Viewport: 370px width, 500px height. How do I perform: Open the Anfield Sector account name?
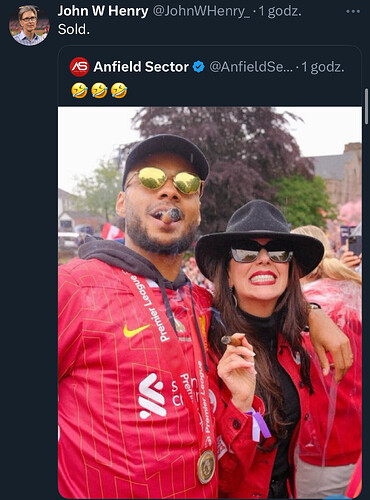(141, 67)
